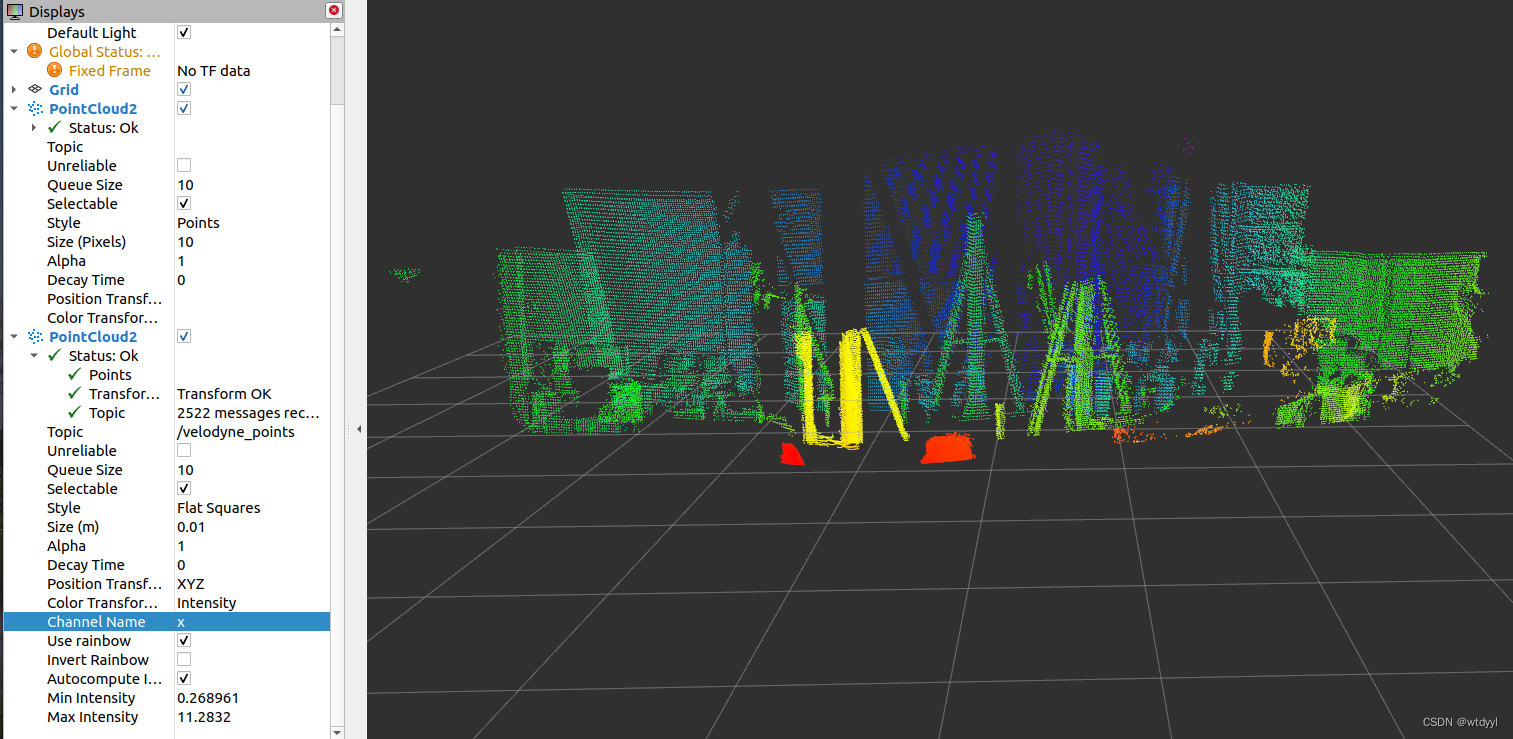1513x739 pixels.
Task: Expand the Grid display entry
Action: coord(14,89)
